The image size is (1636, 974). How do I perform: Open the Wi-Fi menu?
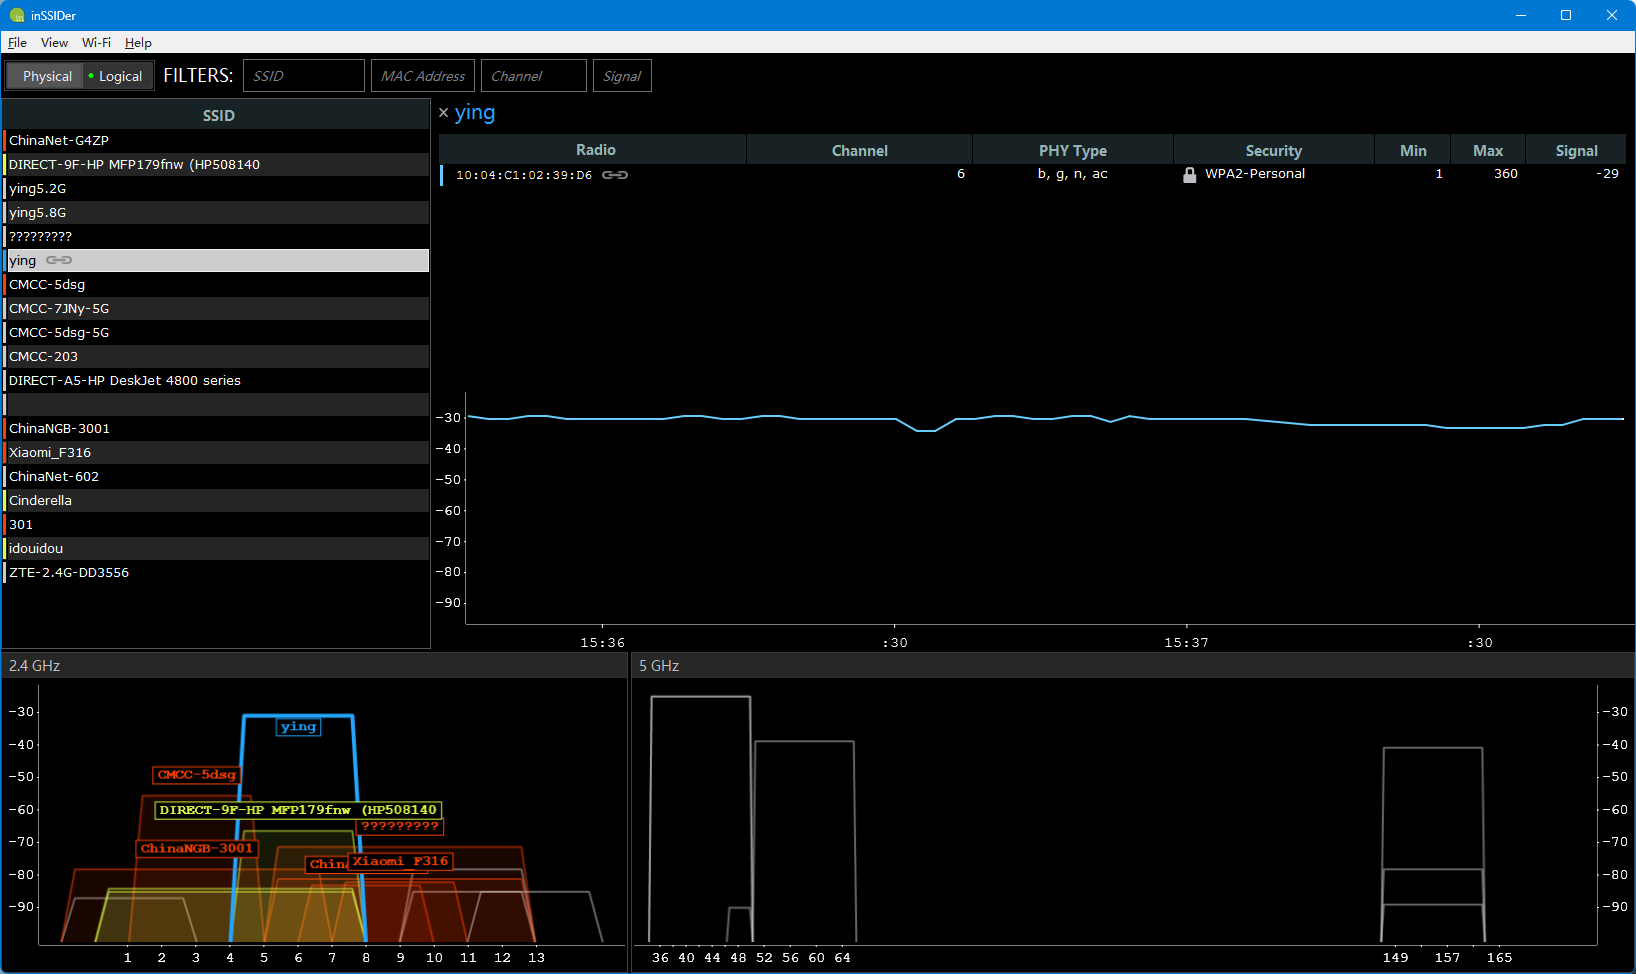tap(96, 43)
